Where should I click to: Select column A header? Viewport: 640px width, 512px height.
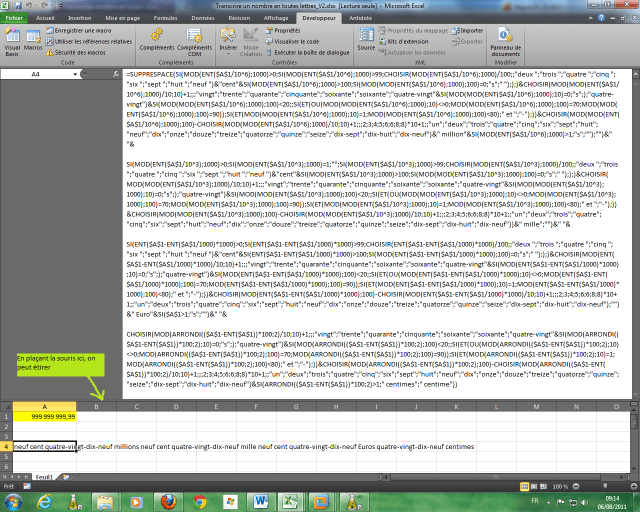coord(44,407)
